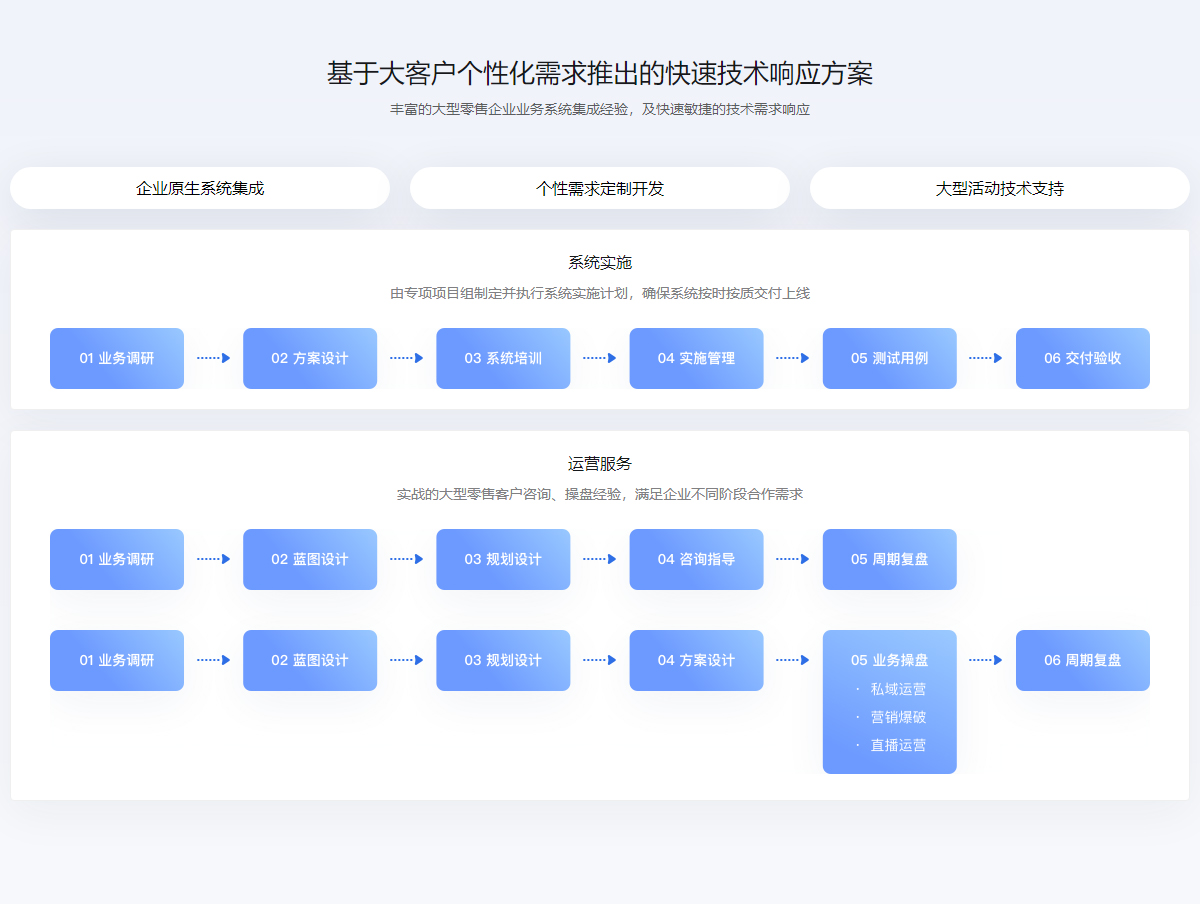This screenshot has height=904, width=1200.
Task: Select the 企业原生系统集成 tab
Action: (200, 188)
